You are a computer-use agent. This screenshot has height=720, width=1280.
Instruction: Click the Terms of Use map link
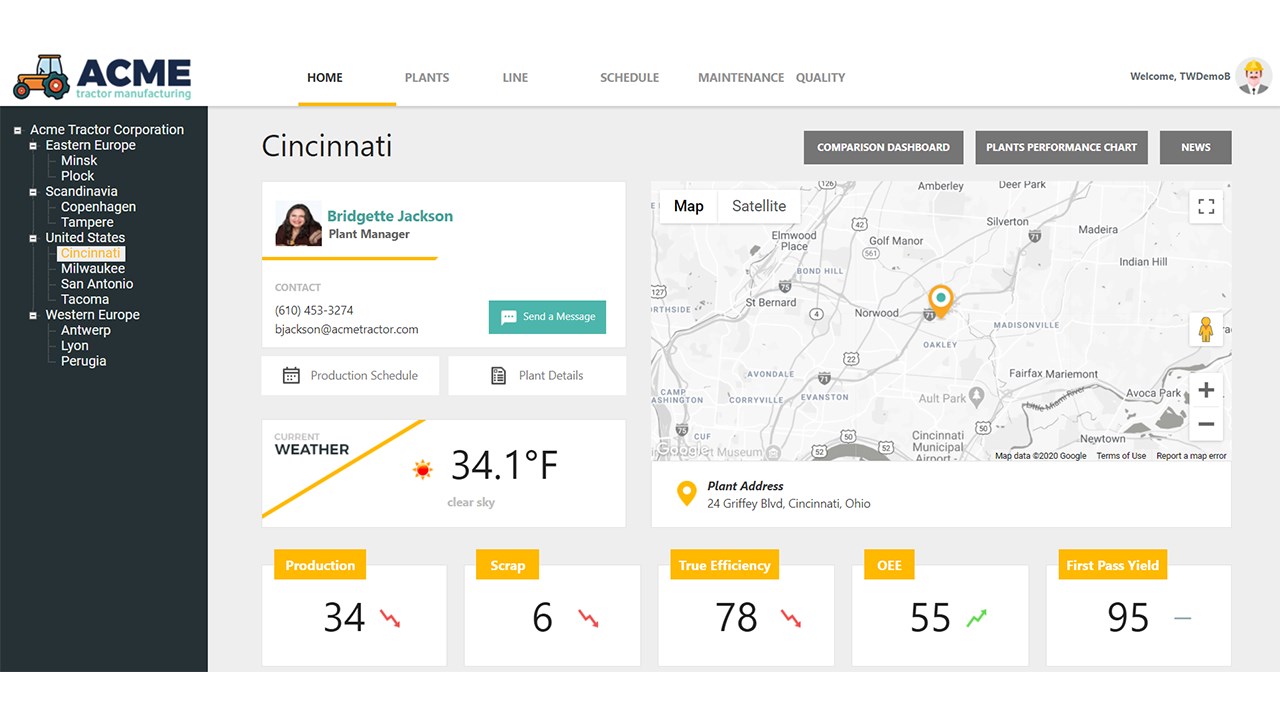click(1121, 456)
